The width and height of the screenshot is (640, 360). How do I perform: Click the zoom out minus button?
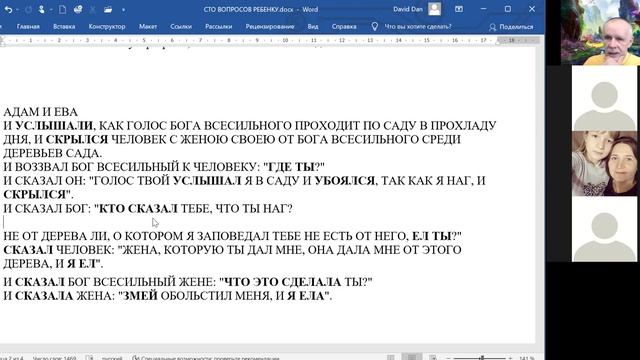click(x=448, y=358)
